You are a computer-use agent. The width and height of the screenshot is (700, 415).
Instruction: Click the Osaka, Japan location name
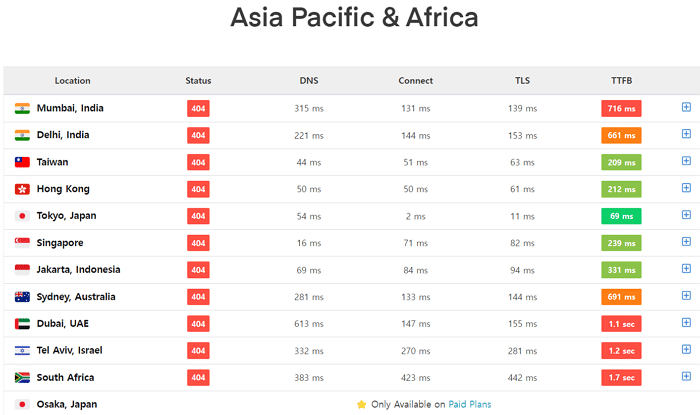67,404
